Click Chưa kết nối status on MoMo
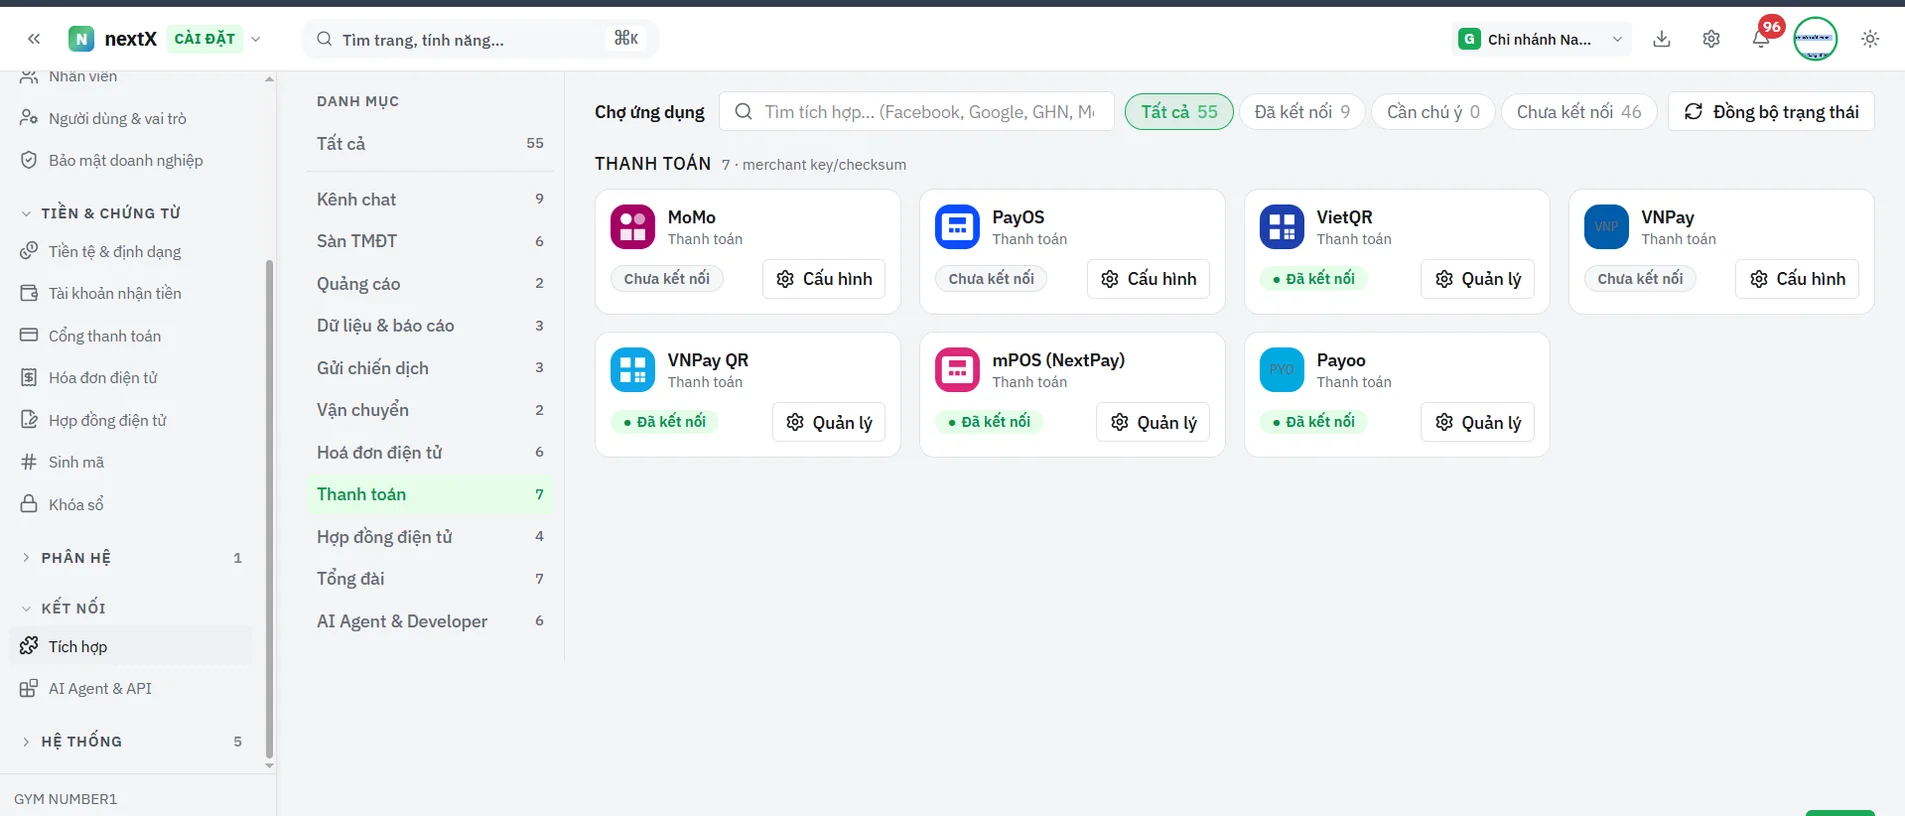The width and height of the screenshot is (1905, 816). [667, 279]
